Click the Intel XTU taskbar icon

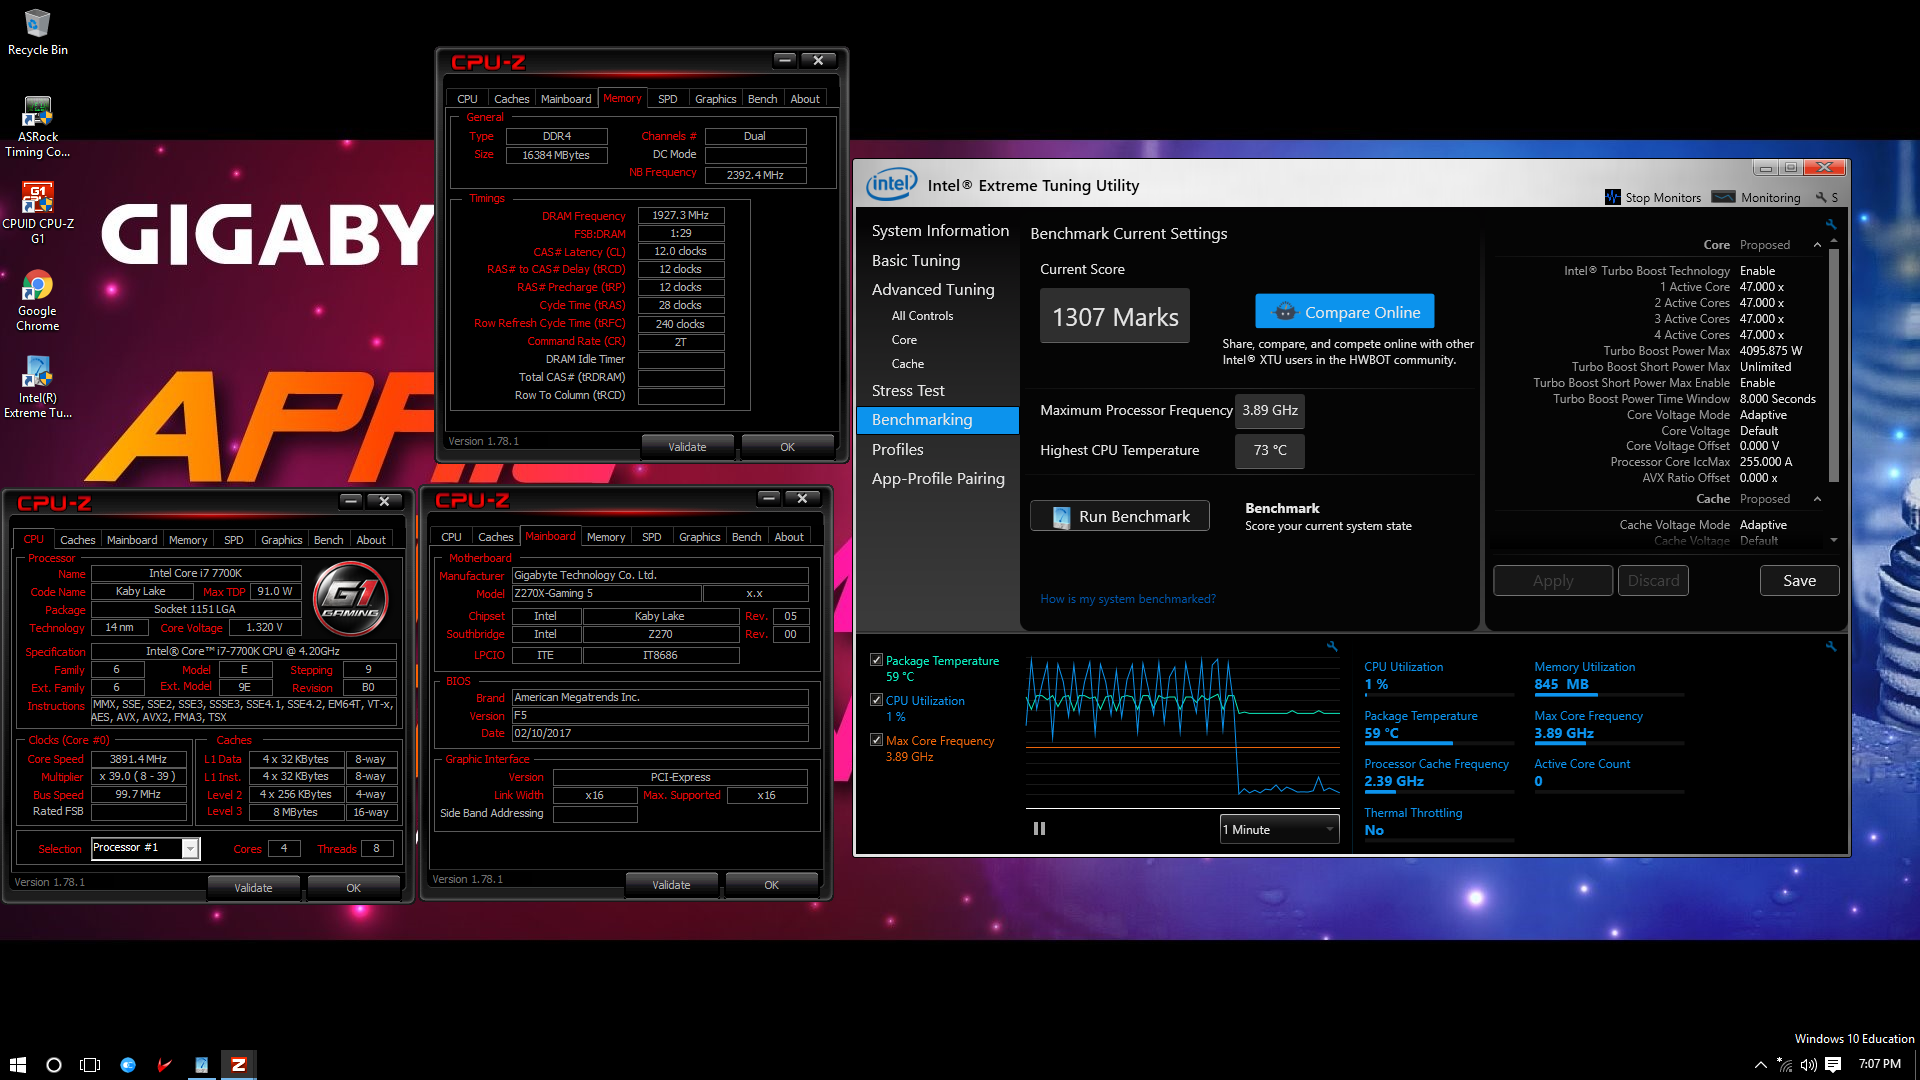202,1064
